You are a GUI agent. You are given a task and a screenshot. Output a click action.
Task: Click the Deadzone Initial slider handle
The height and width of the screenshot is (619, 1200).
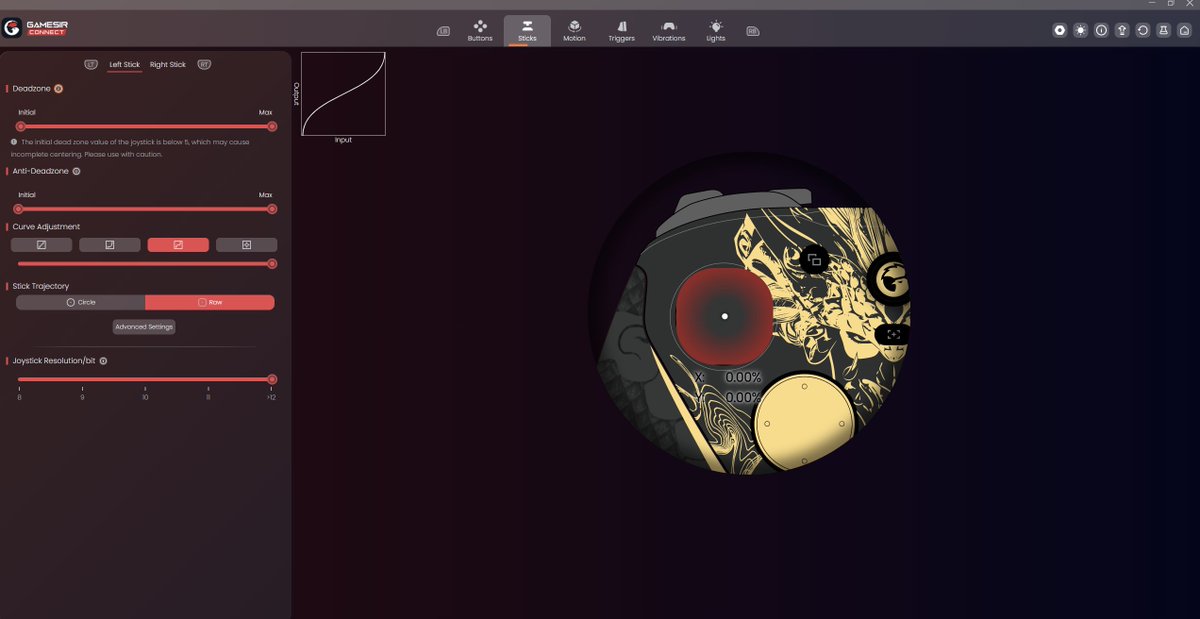point(20,127)
